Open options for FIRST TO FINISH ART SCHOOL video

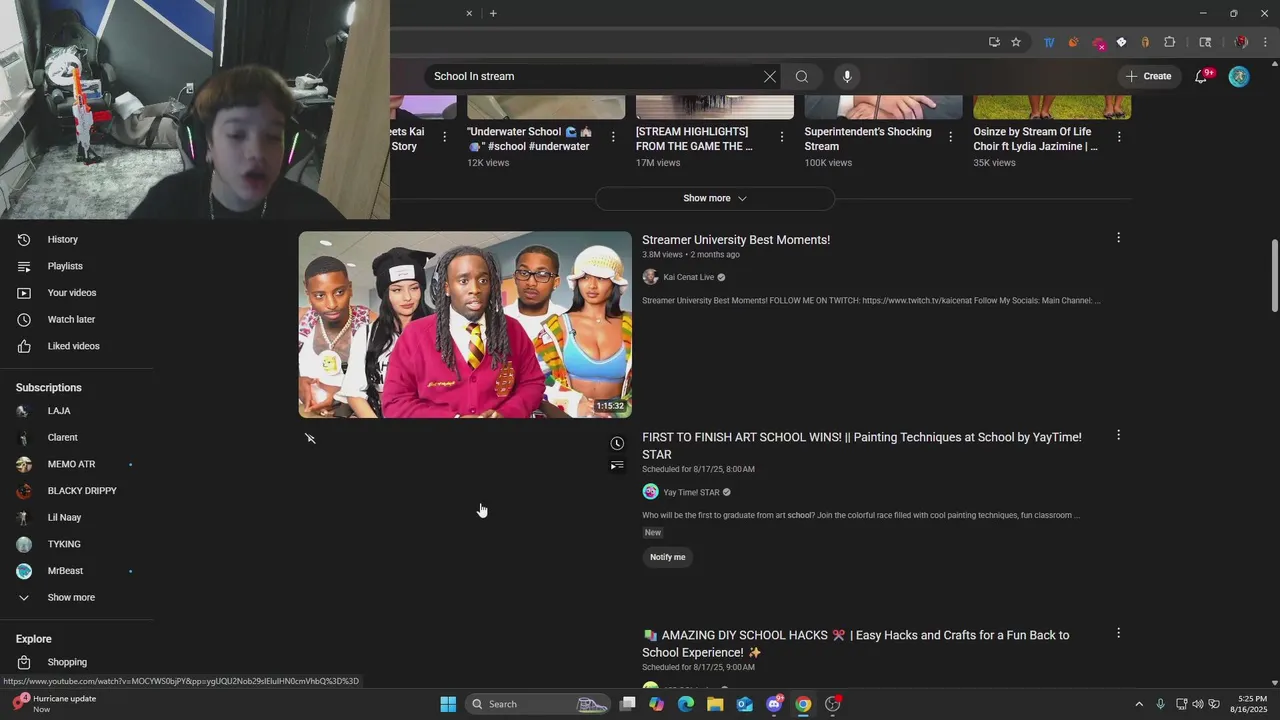pyautogui.click(x=1118, y=435)
